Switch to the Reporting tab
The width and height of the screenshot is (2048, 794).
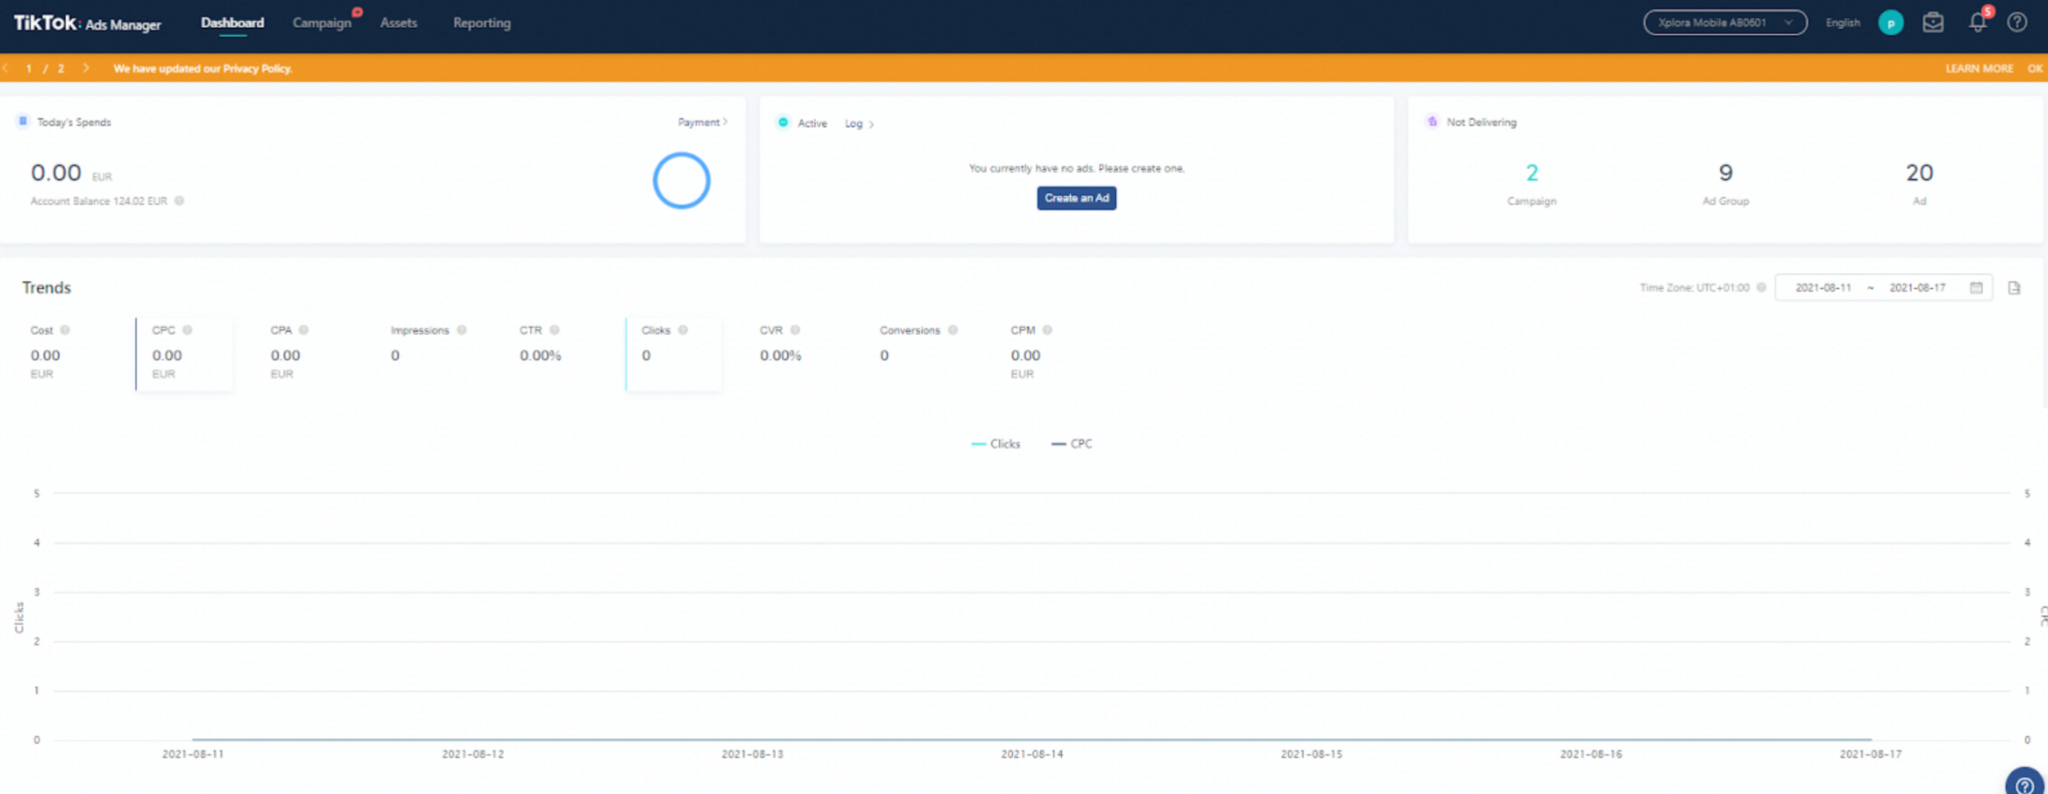click(482, 23)
